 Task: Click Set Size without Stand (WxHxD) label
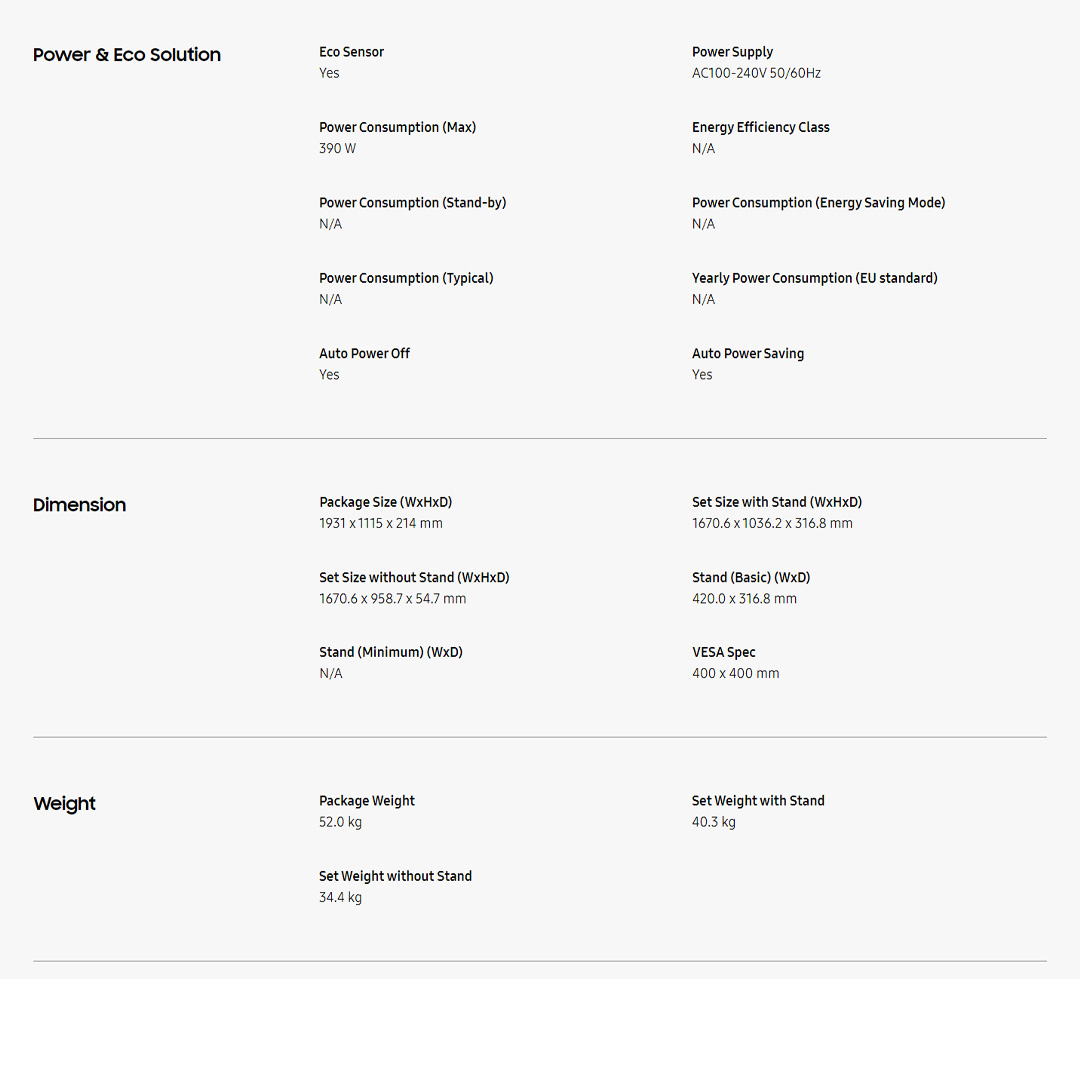pyautogui.click(x=414, y=577)
